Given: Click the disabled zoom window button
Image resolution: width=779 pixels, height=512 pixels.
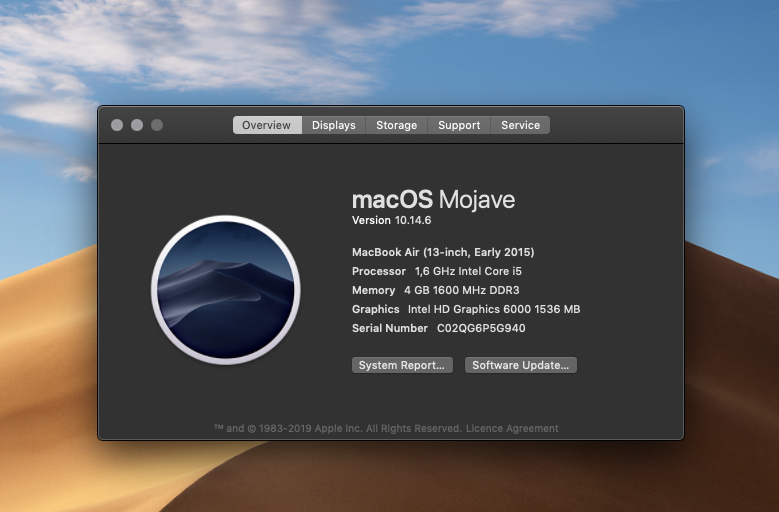Looking at the screenshot, I should (157, 125).
